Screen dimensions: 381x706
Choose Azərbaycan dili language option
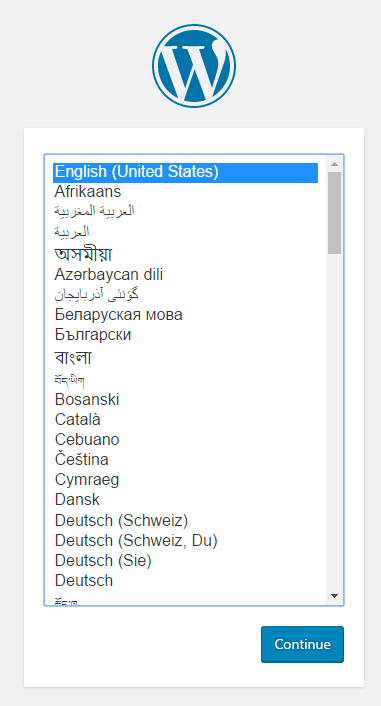tap(186, 274)
